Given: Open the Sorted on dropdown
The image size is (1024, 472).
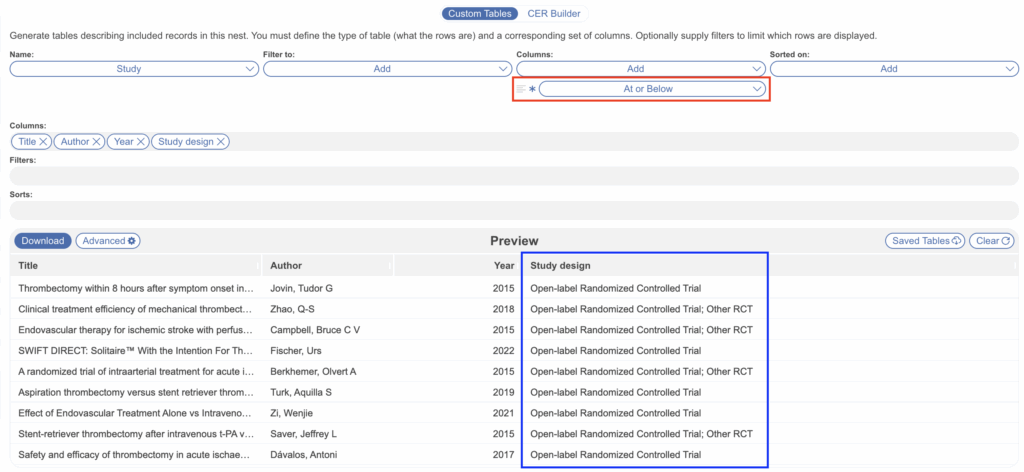Looking at the screenshot, I should click(894, 69).
